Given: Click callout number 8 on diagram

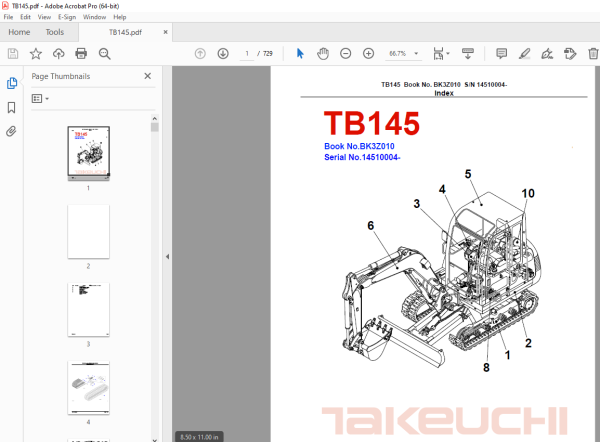Looking at the screenshot, I should point(486,367).
